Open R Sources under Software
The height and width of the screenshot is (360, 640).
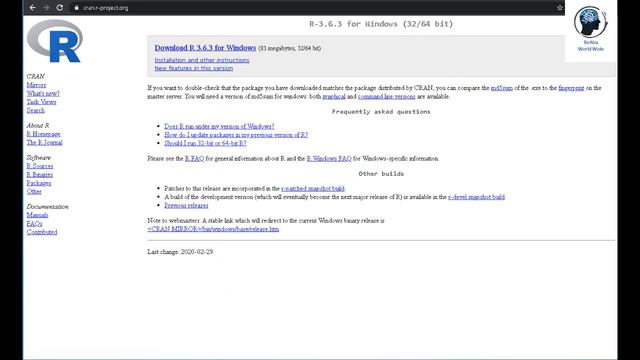point(40,166)
